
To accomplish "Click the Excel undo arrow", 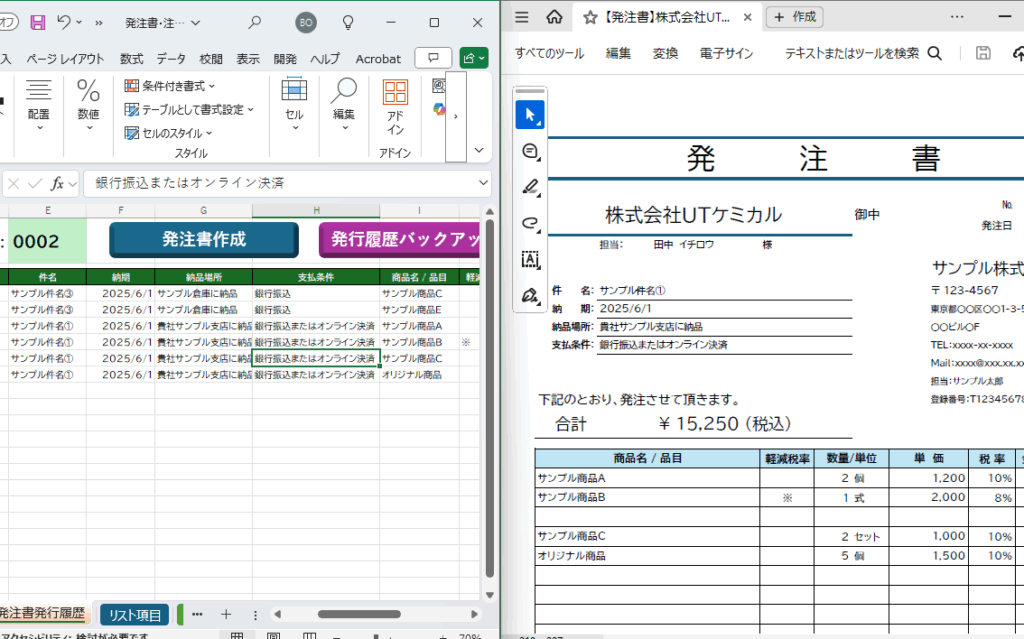I will click(63, 22).
